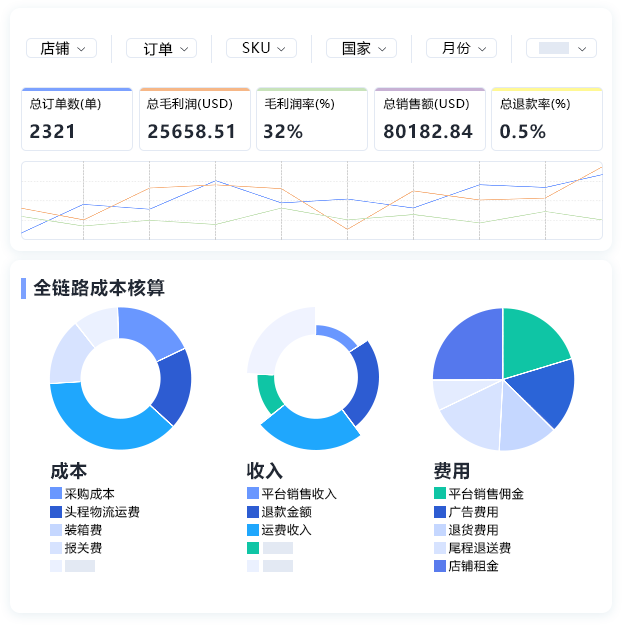Click the 装箱费 legend color swatch

tap(56, 530)
